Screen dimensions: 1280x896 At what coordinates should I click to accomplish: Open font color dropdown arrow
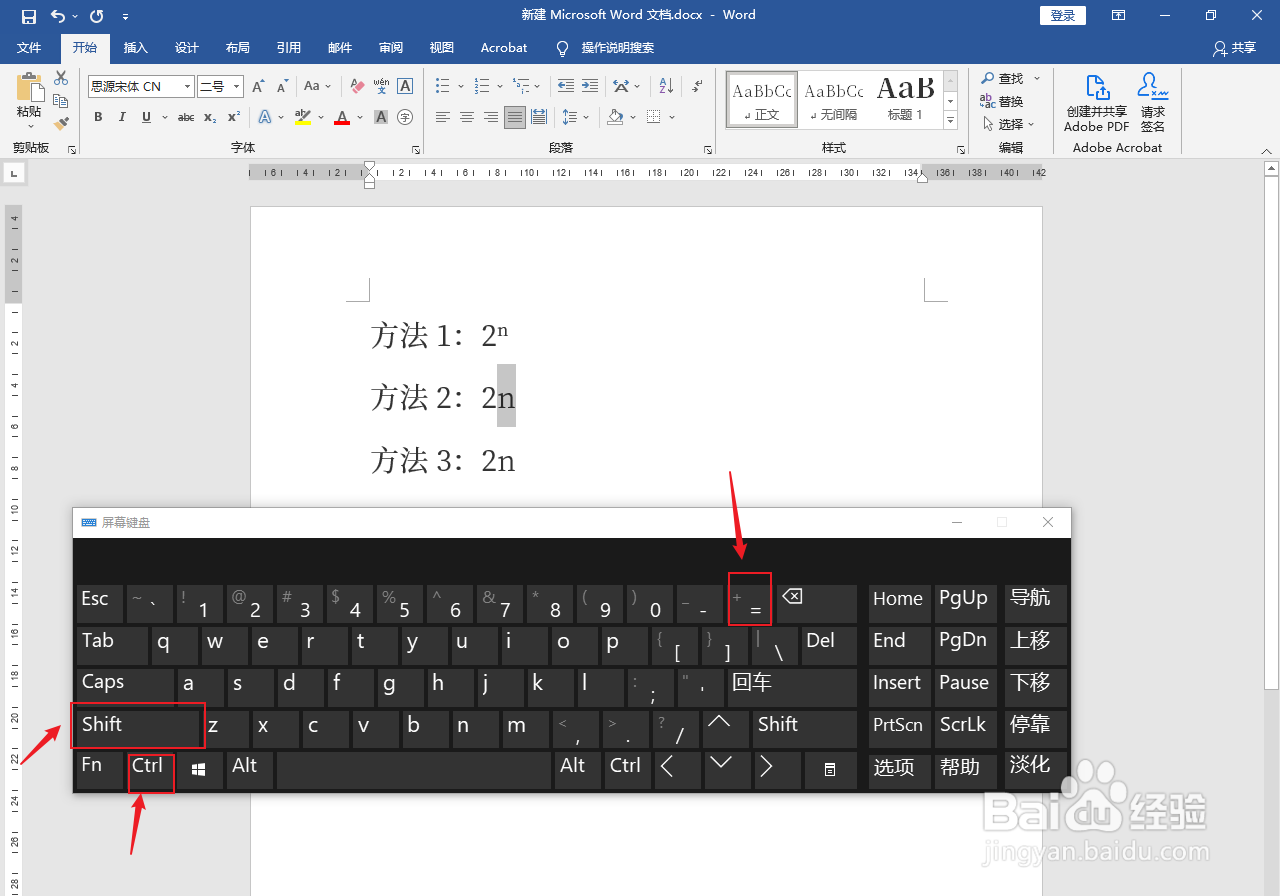[x=360, y=117]
